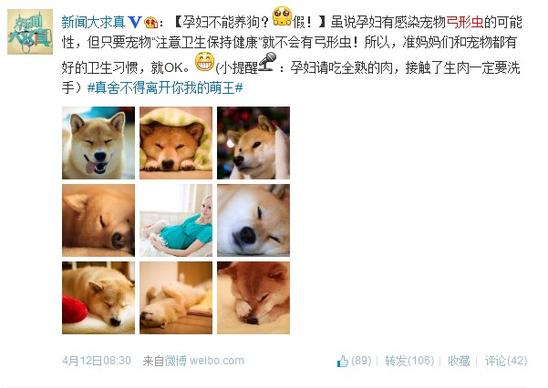Click the thumbs-up like icon
548x388 pixels.
342,361
